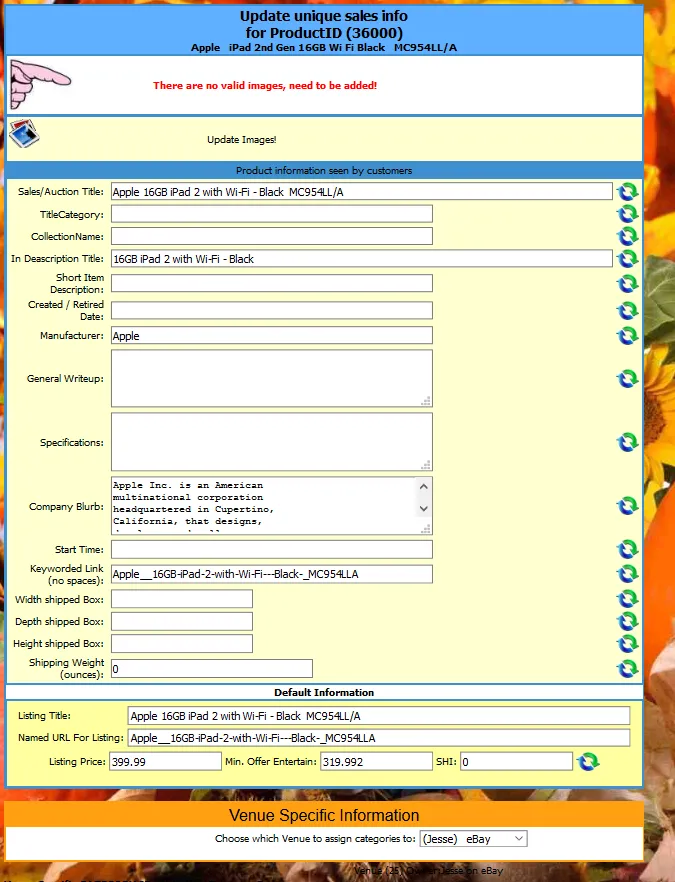Click Company Blurb scroll down arrow
The height and width of the screenshot is (882, 675).
(x=424, y=508)
